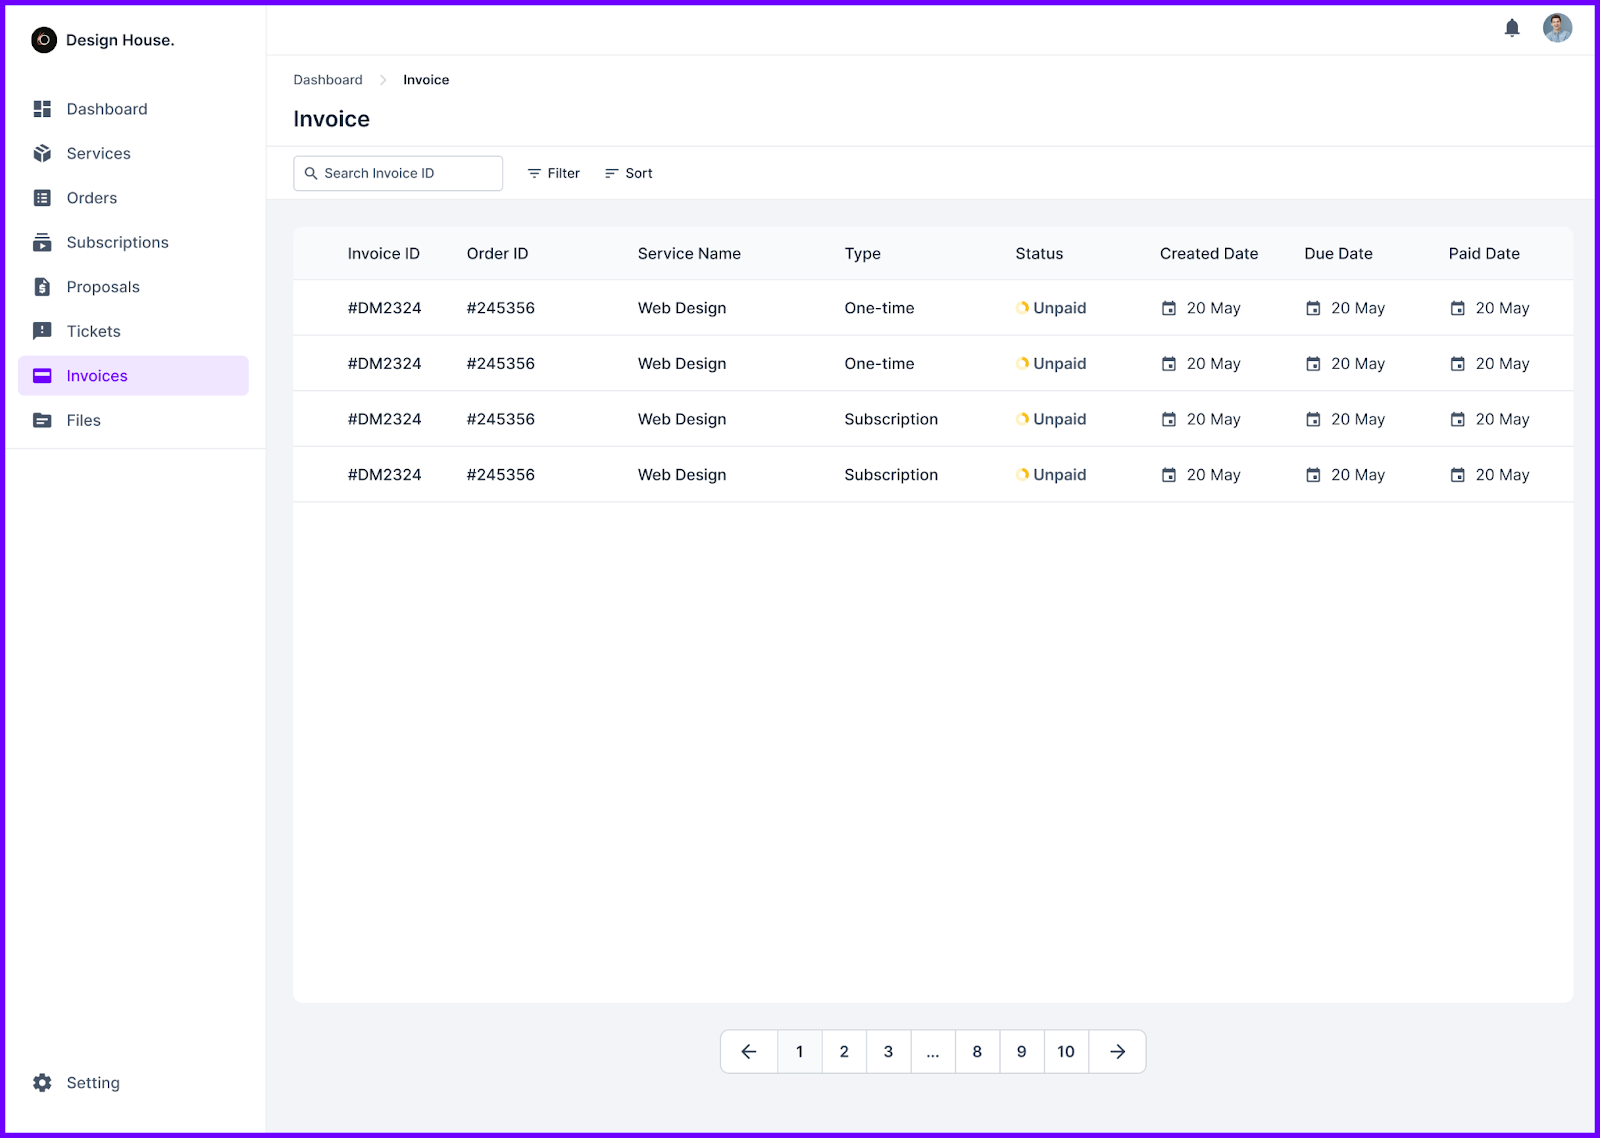Click the Orders list icon

(x=42, y=198)
